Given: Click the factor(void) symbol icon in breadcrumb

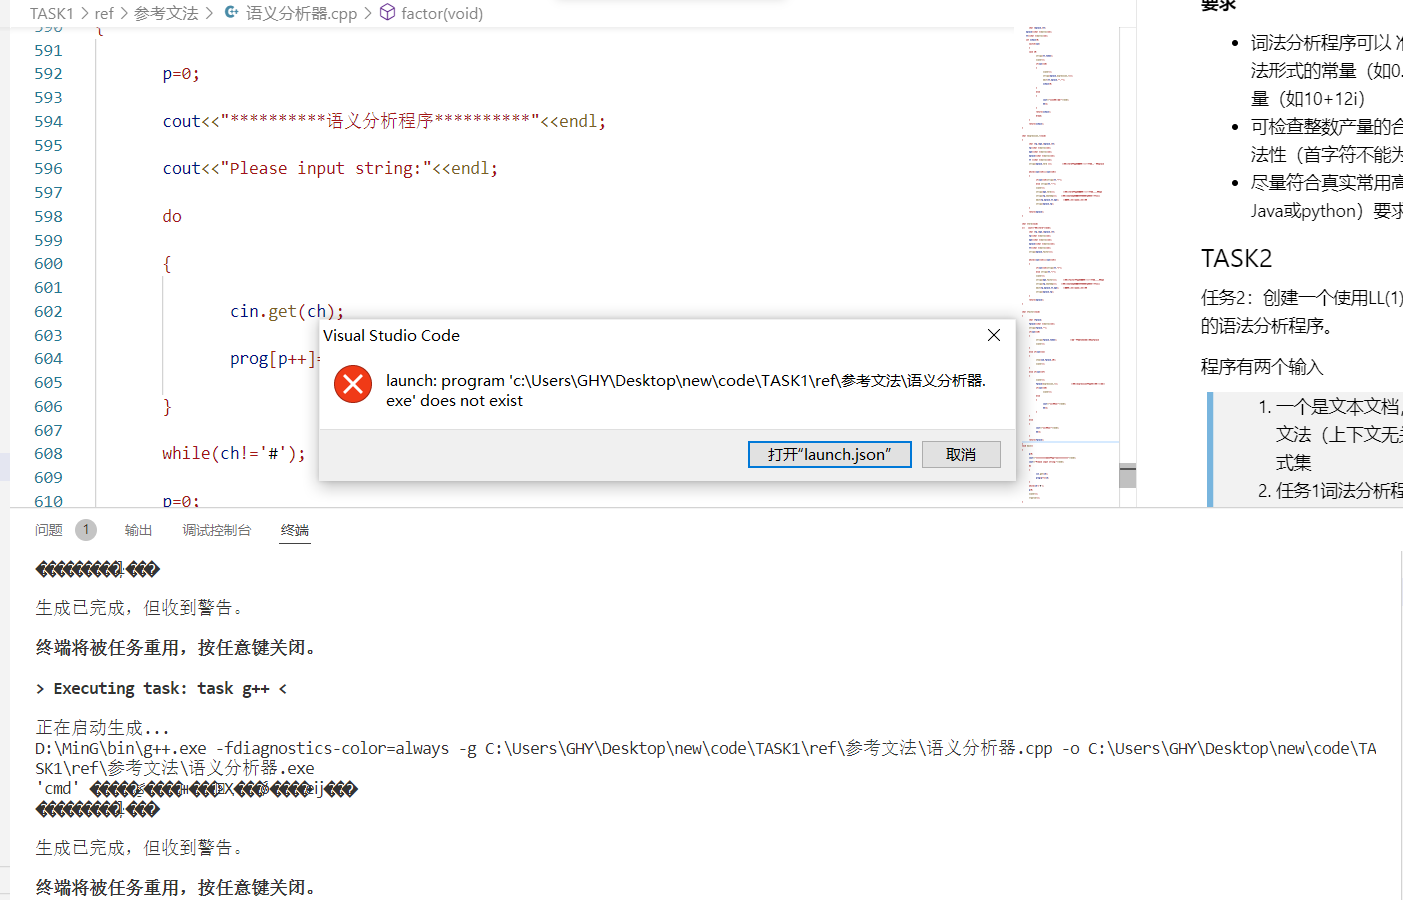Looking at the screenshot, I should click(387, 13).
